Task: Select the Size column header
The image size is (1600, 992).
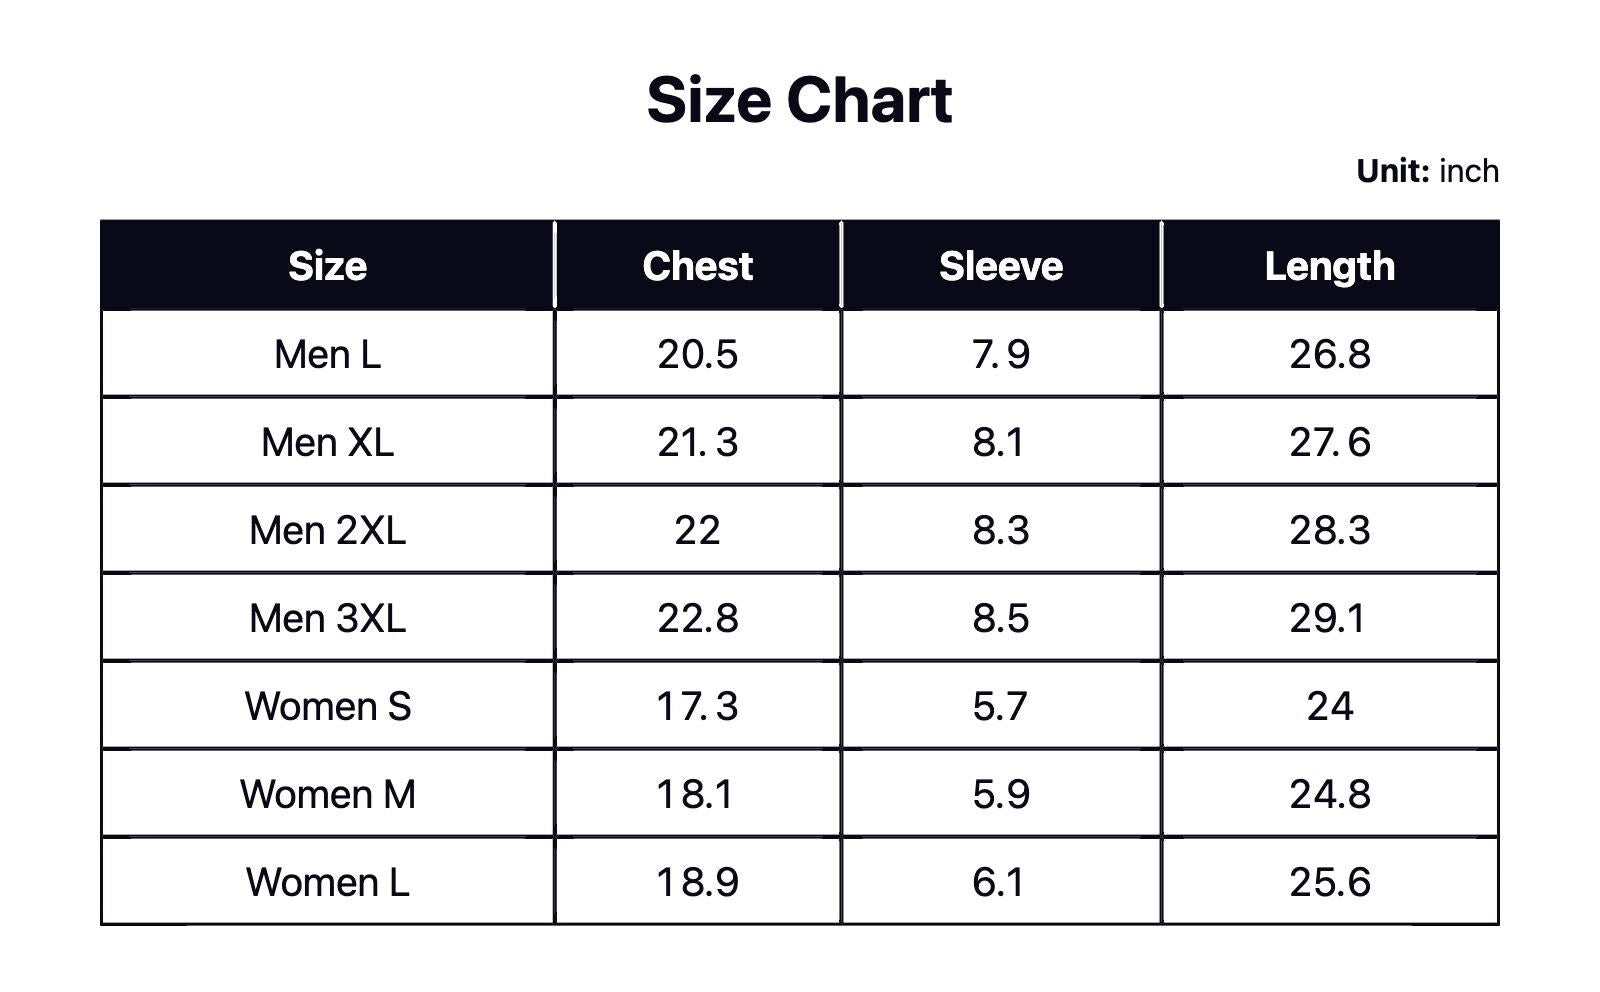Action: pyautogui.click(x=327, y=266)
